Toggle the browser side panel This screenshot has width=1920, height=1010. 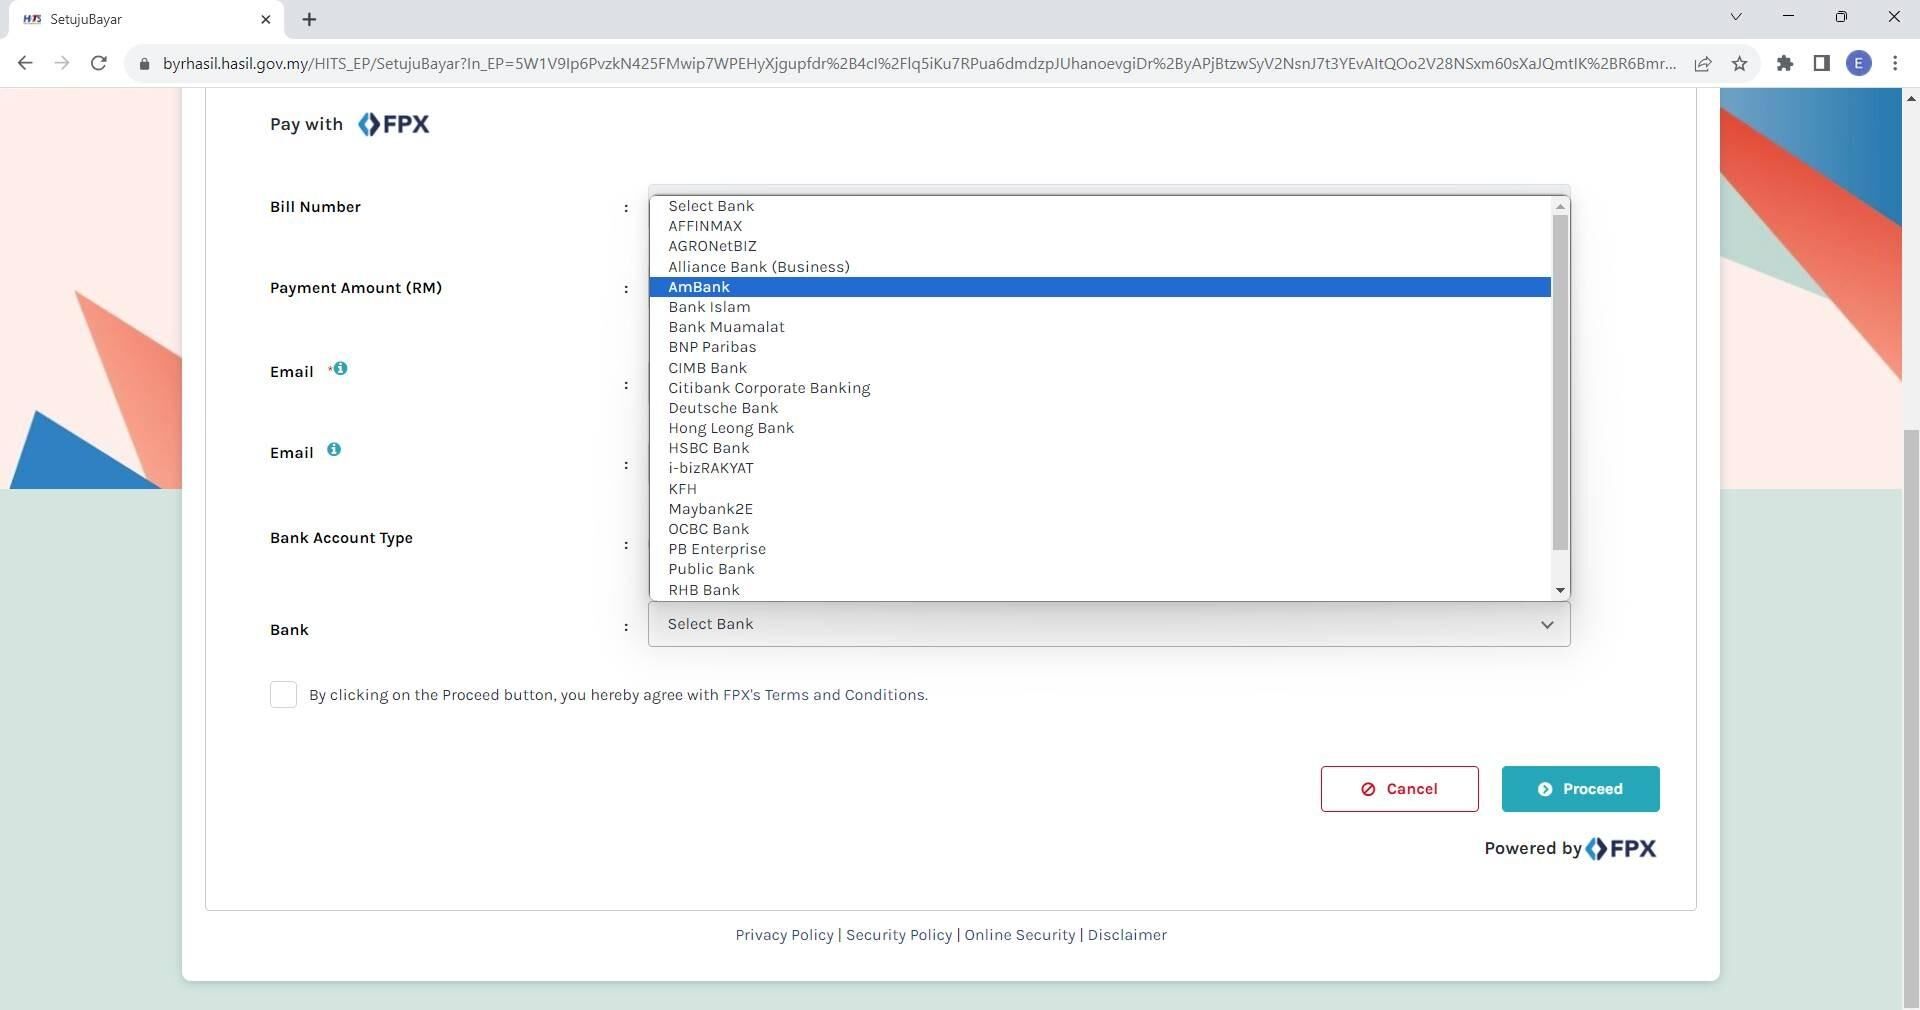(x=1821, y=63)
